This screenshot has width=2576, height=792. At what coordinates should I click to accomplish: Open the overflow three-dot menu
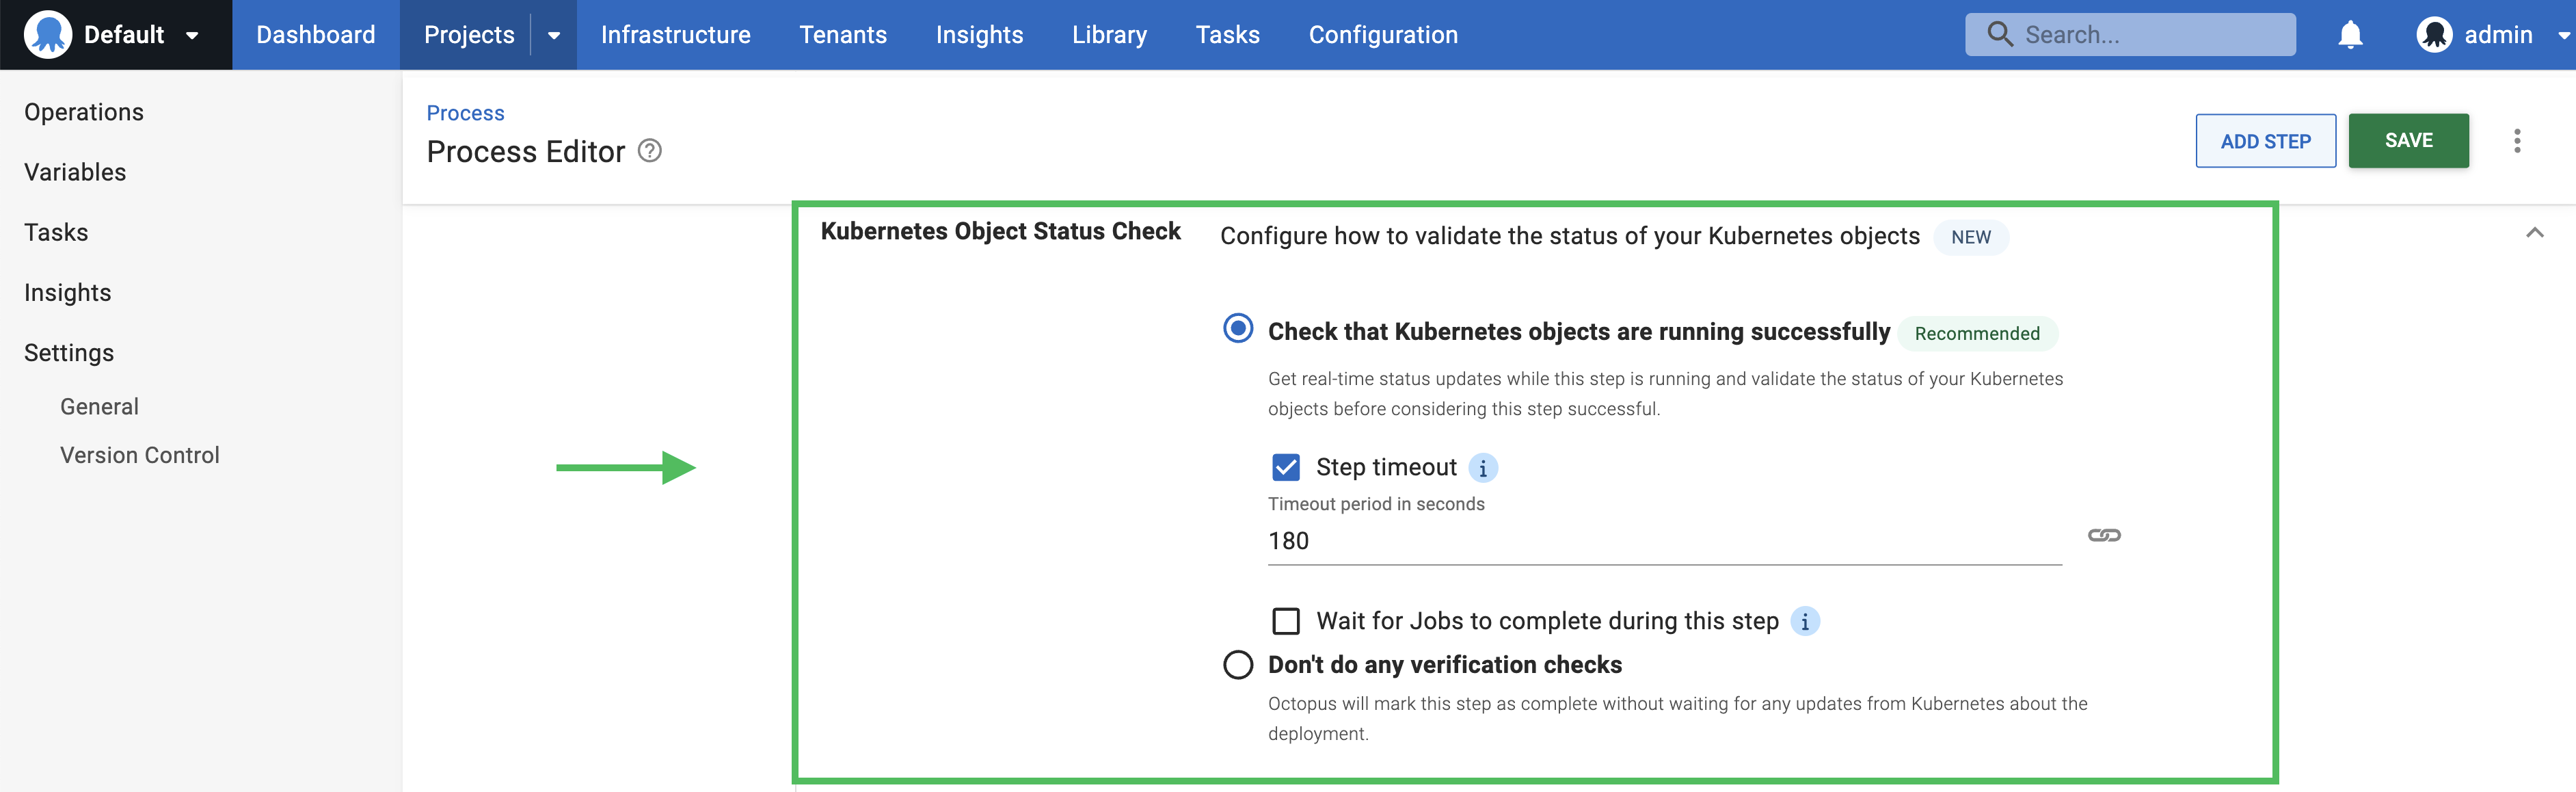[x=2518, y=141]
